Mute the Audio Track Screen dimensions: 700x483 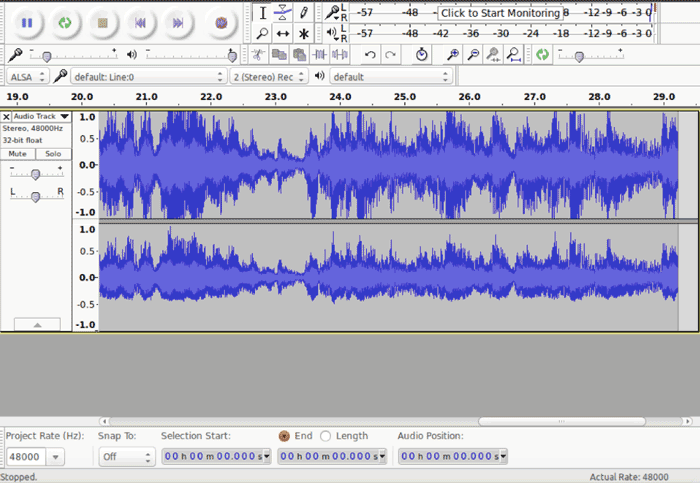pyautogui.click(x=17, y=154)
